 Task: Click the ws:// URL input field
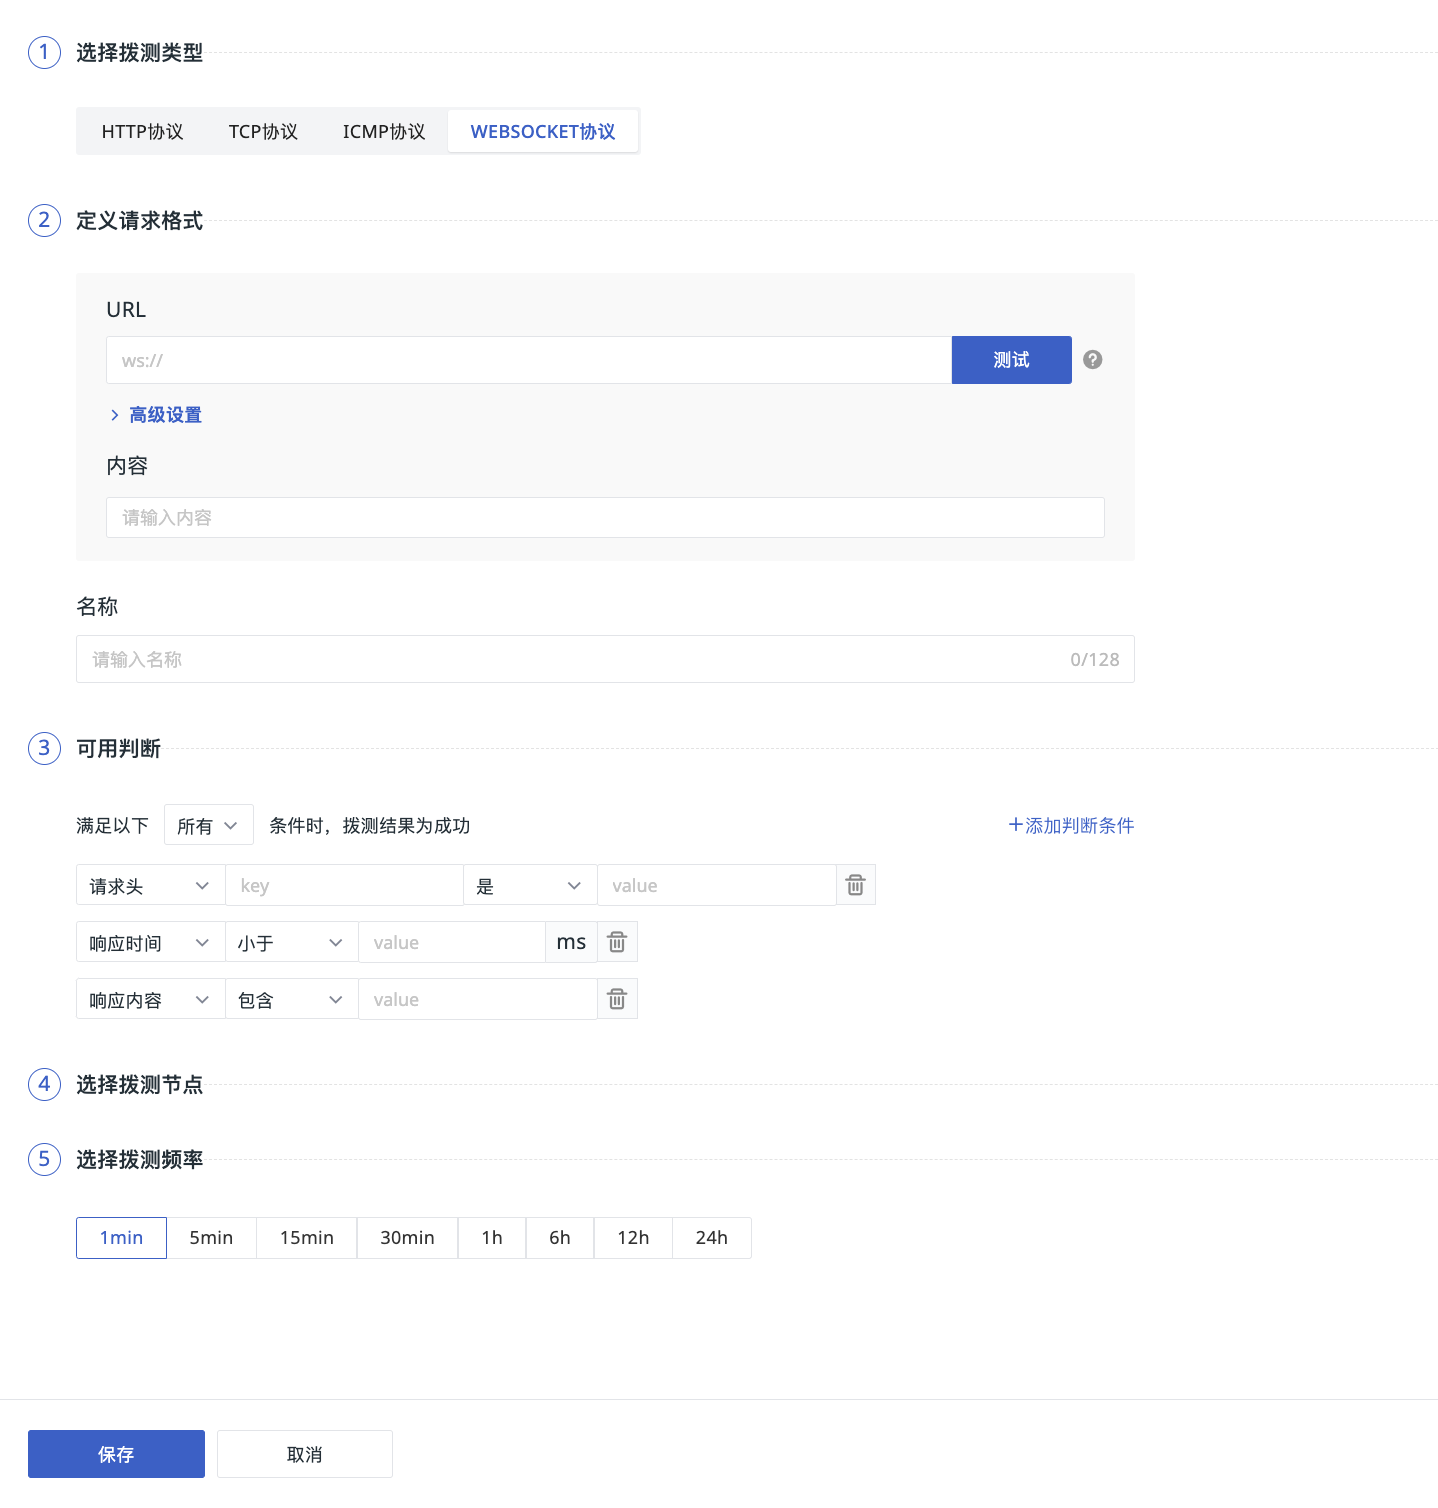coord(528,360)
